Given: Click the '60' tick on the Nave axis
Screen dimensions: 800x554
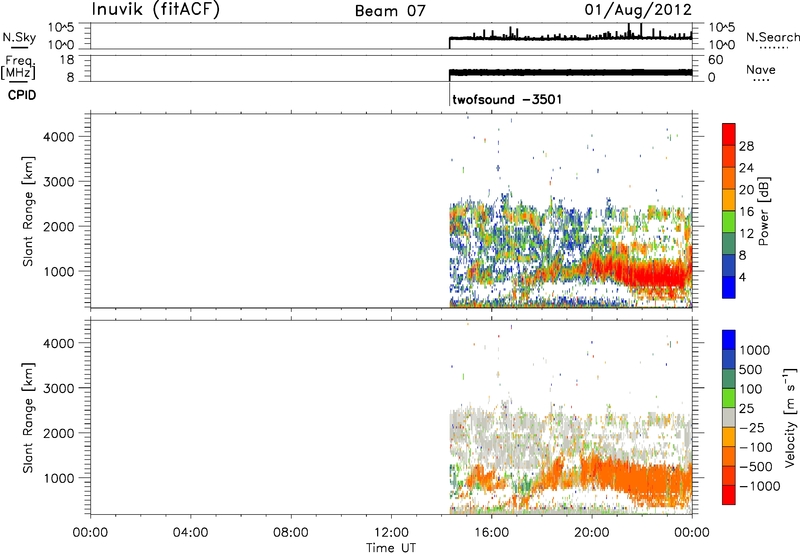Looking at the screenshot, I should 715,60.
